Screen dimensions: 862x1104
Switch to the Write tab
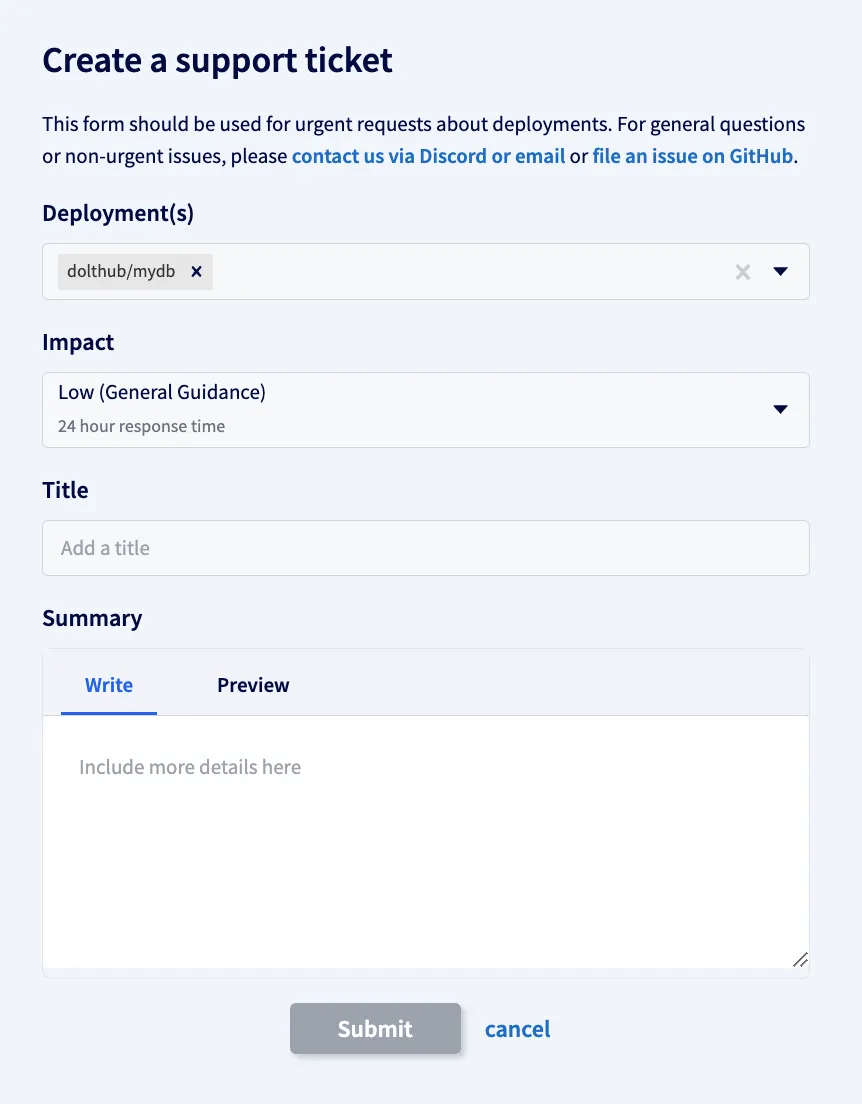point(109,685)
